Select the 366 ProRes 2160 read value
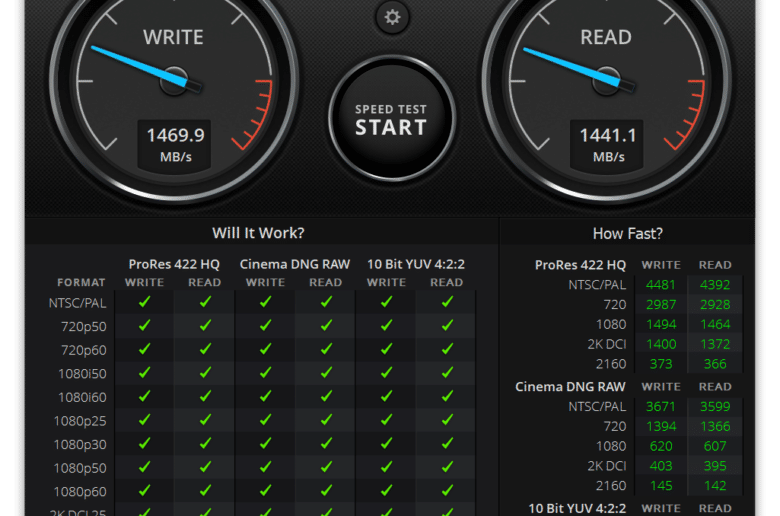 (715, 364)
